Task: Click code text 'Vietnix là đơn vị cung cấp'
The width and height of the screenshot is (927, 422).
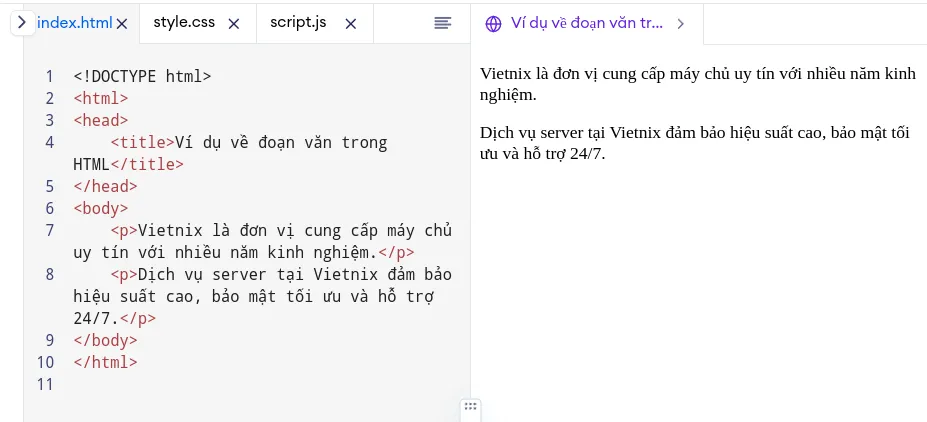Action: point(258,231)
